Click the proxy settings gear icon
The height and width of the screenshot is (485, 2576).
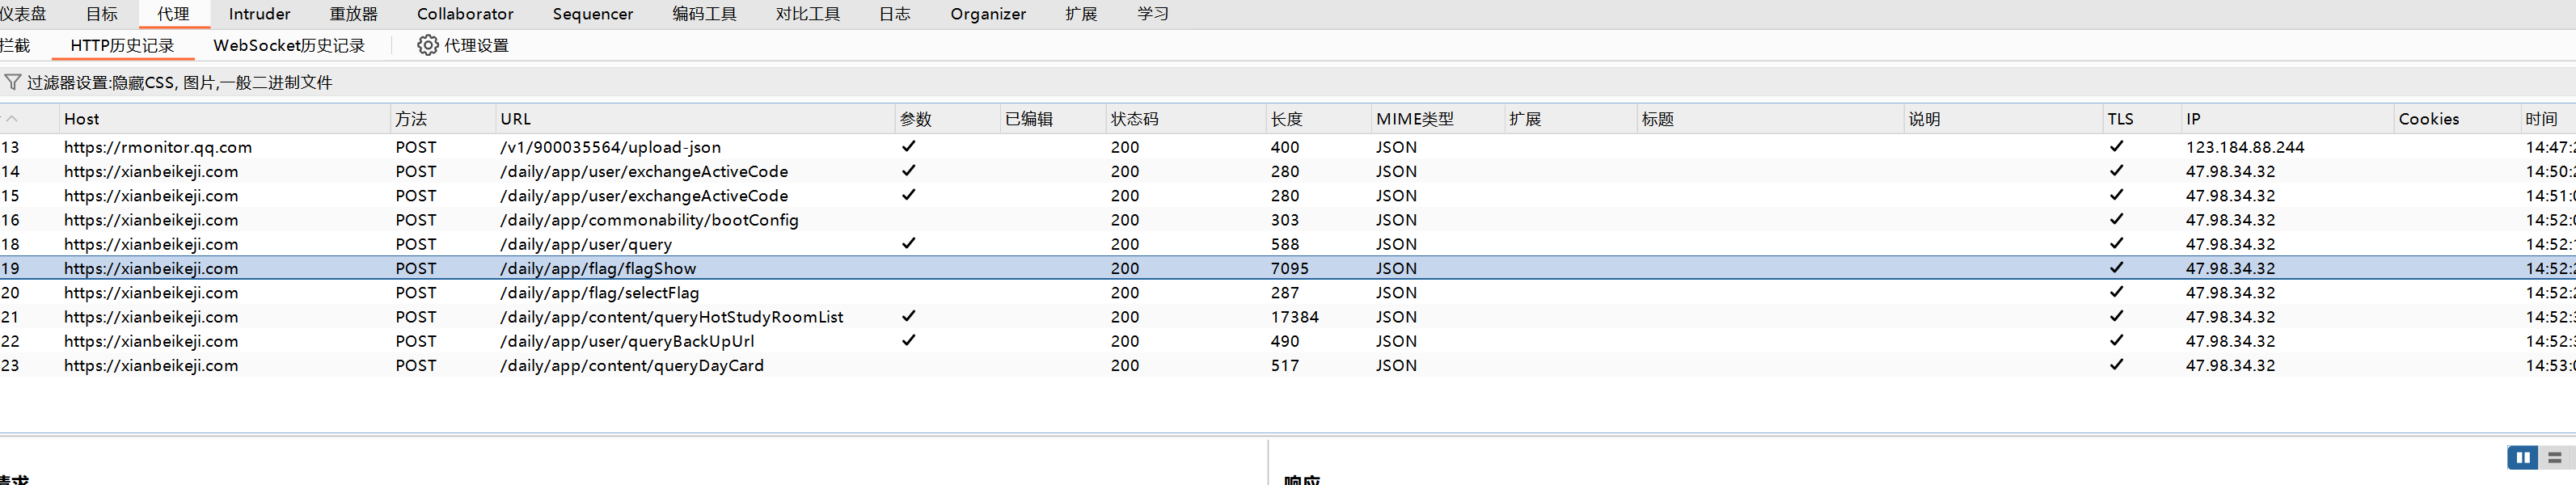click(427, 45)
